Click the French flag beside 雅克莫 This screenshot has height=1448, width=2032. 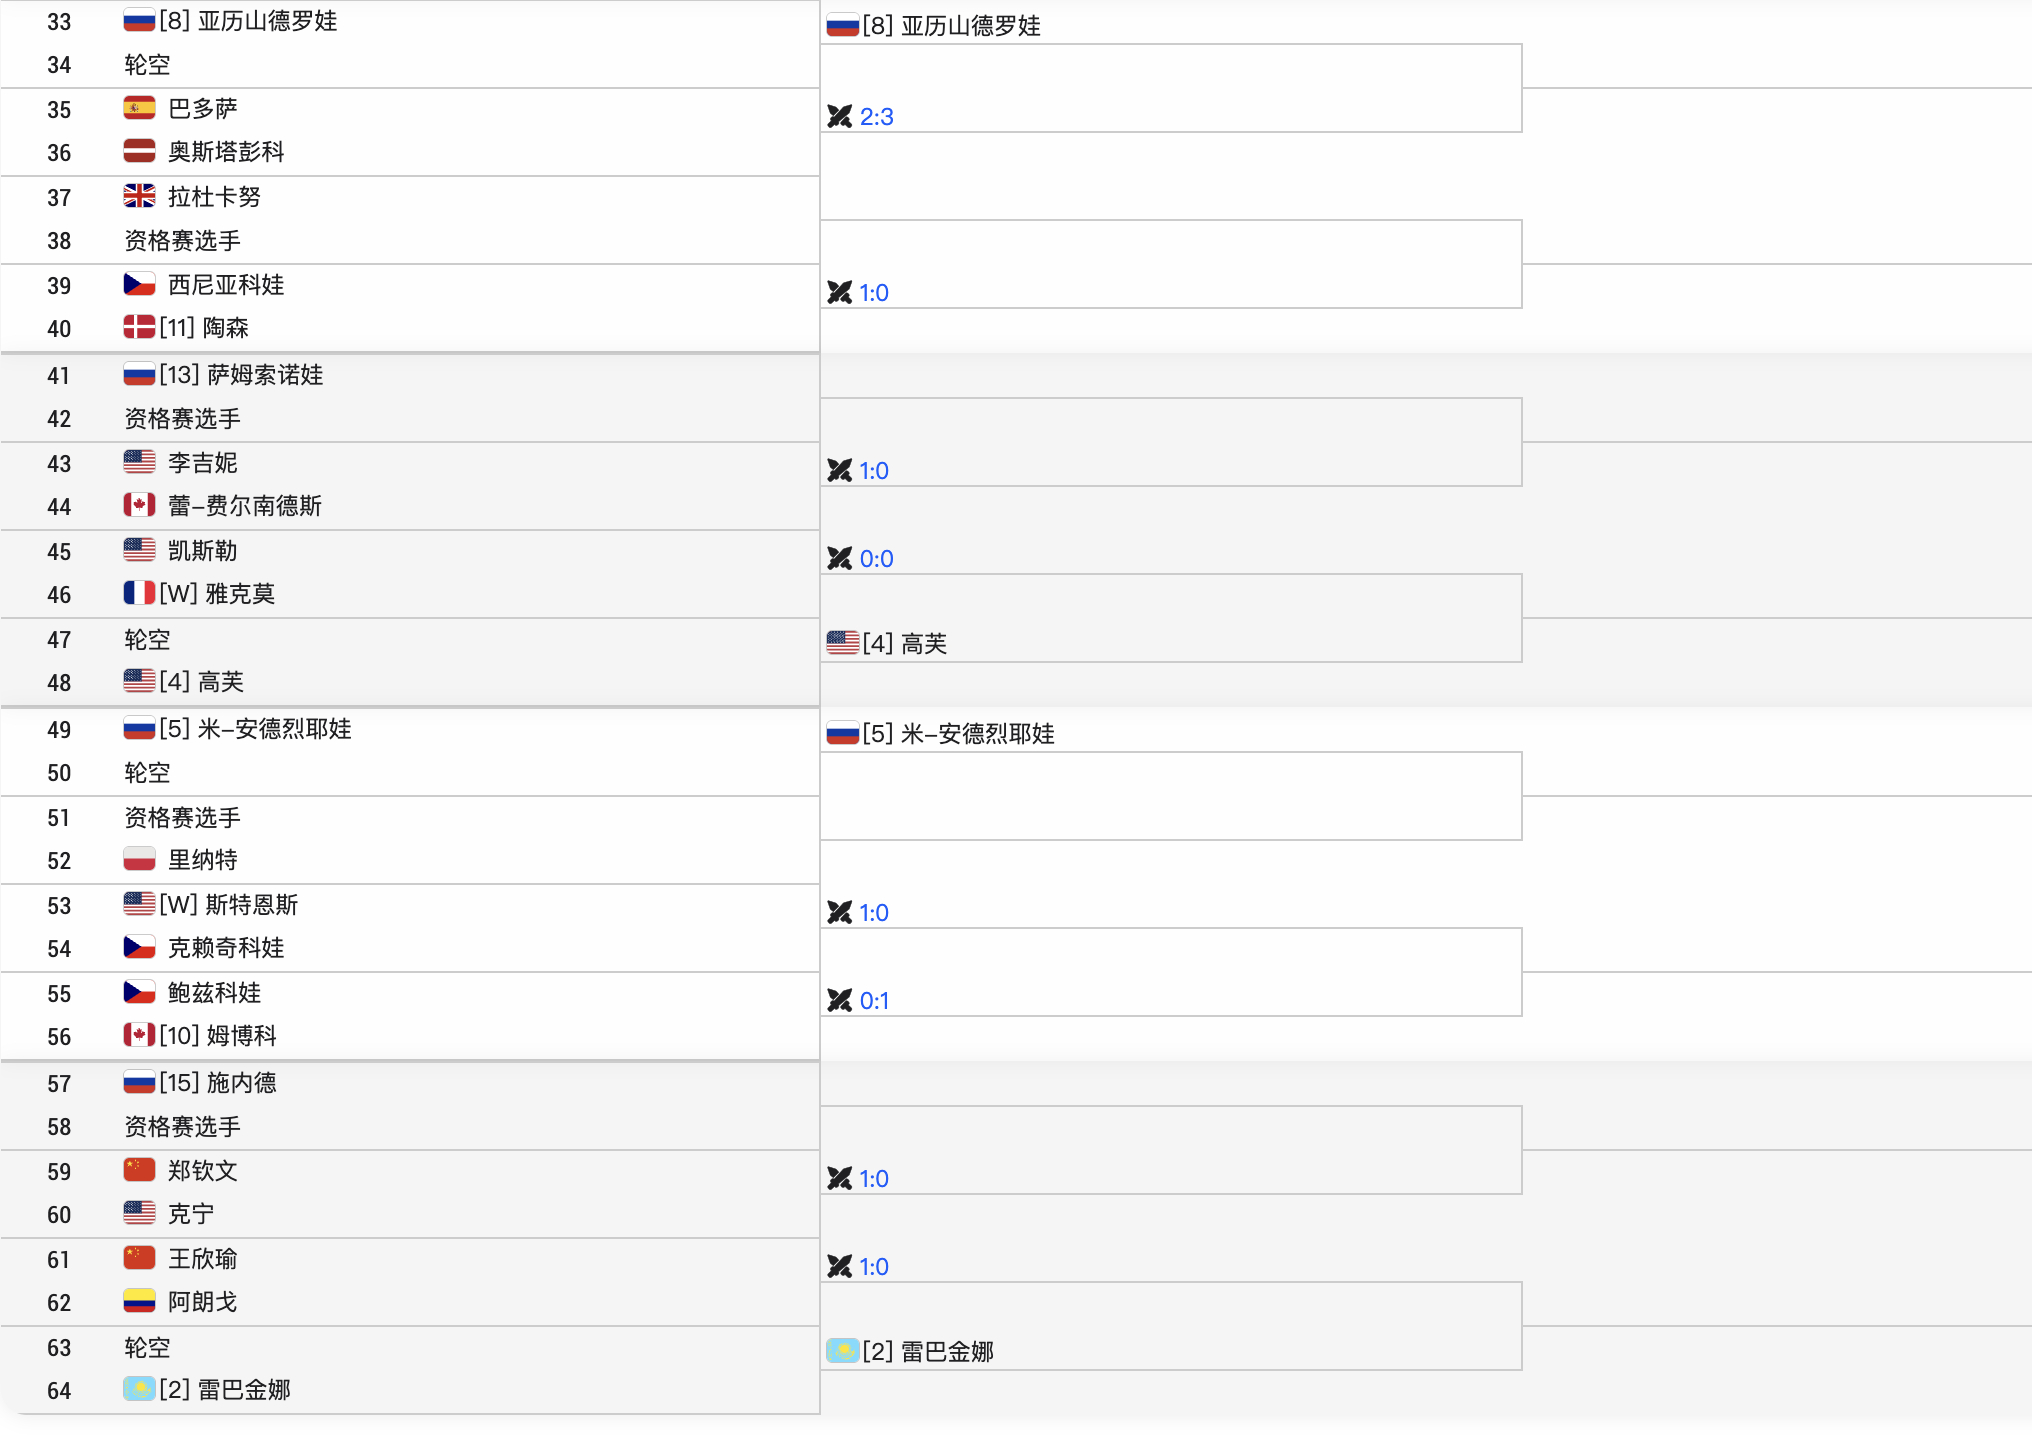pyautogui.click(x=139, y=593)
